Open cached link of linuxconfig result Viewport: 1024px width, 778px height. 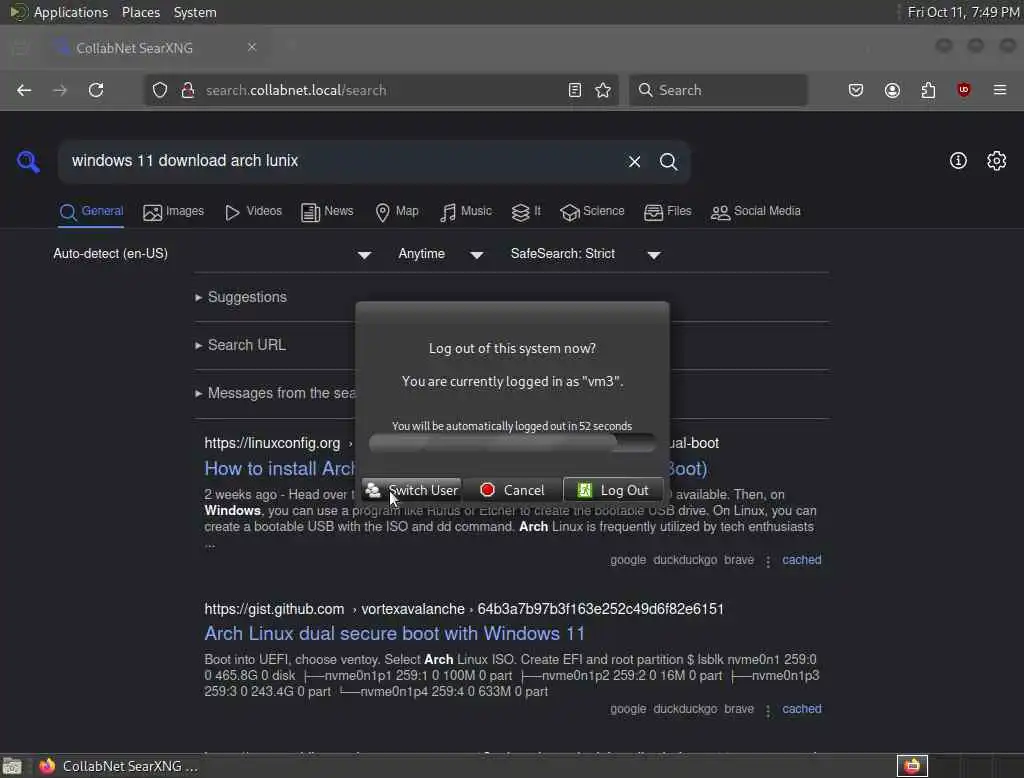point(802,560)
